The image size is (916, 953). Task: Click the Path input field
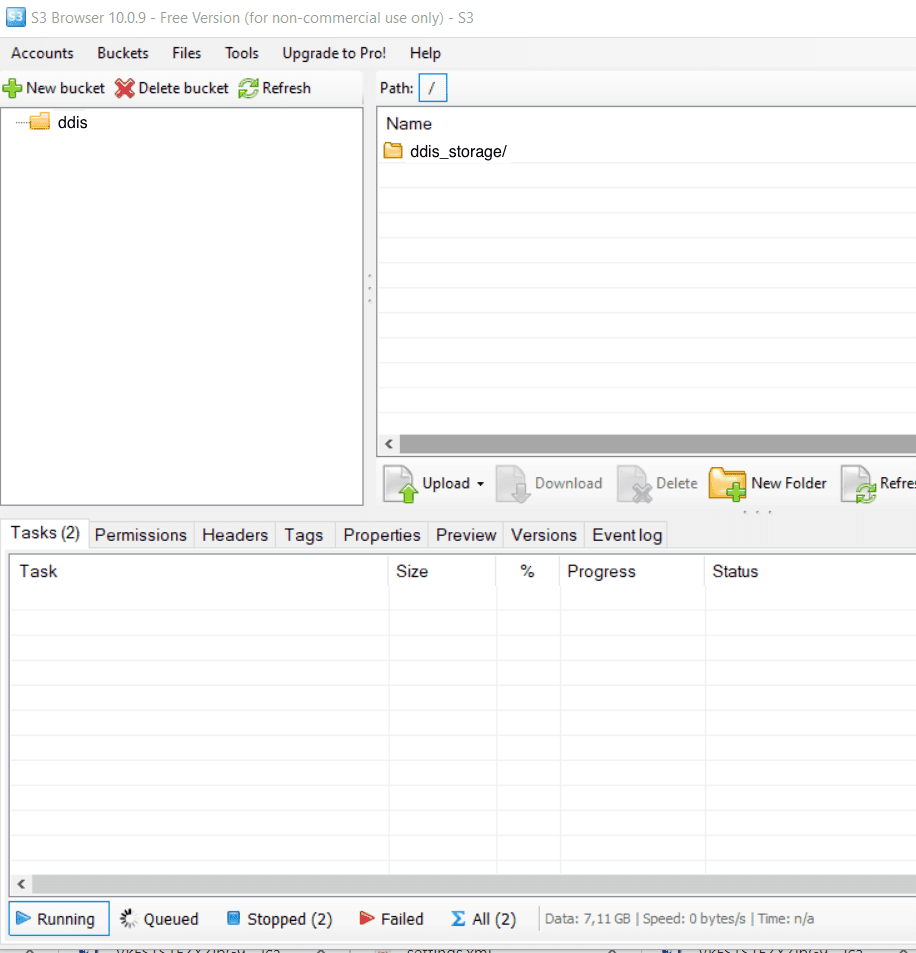point(433,88)
